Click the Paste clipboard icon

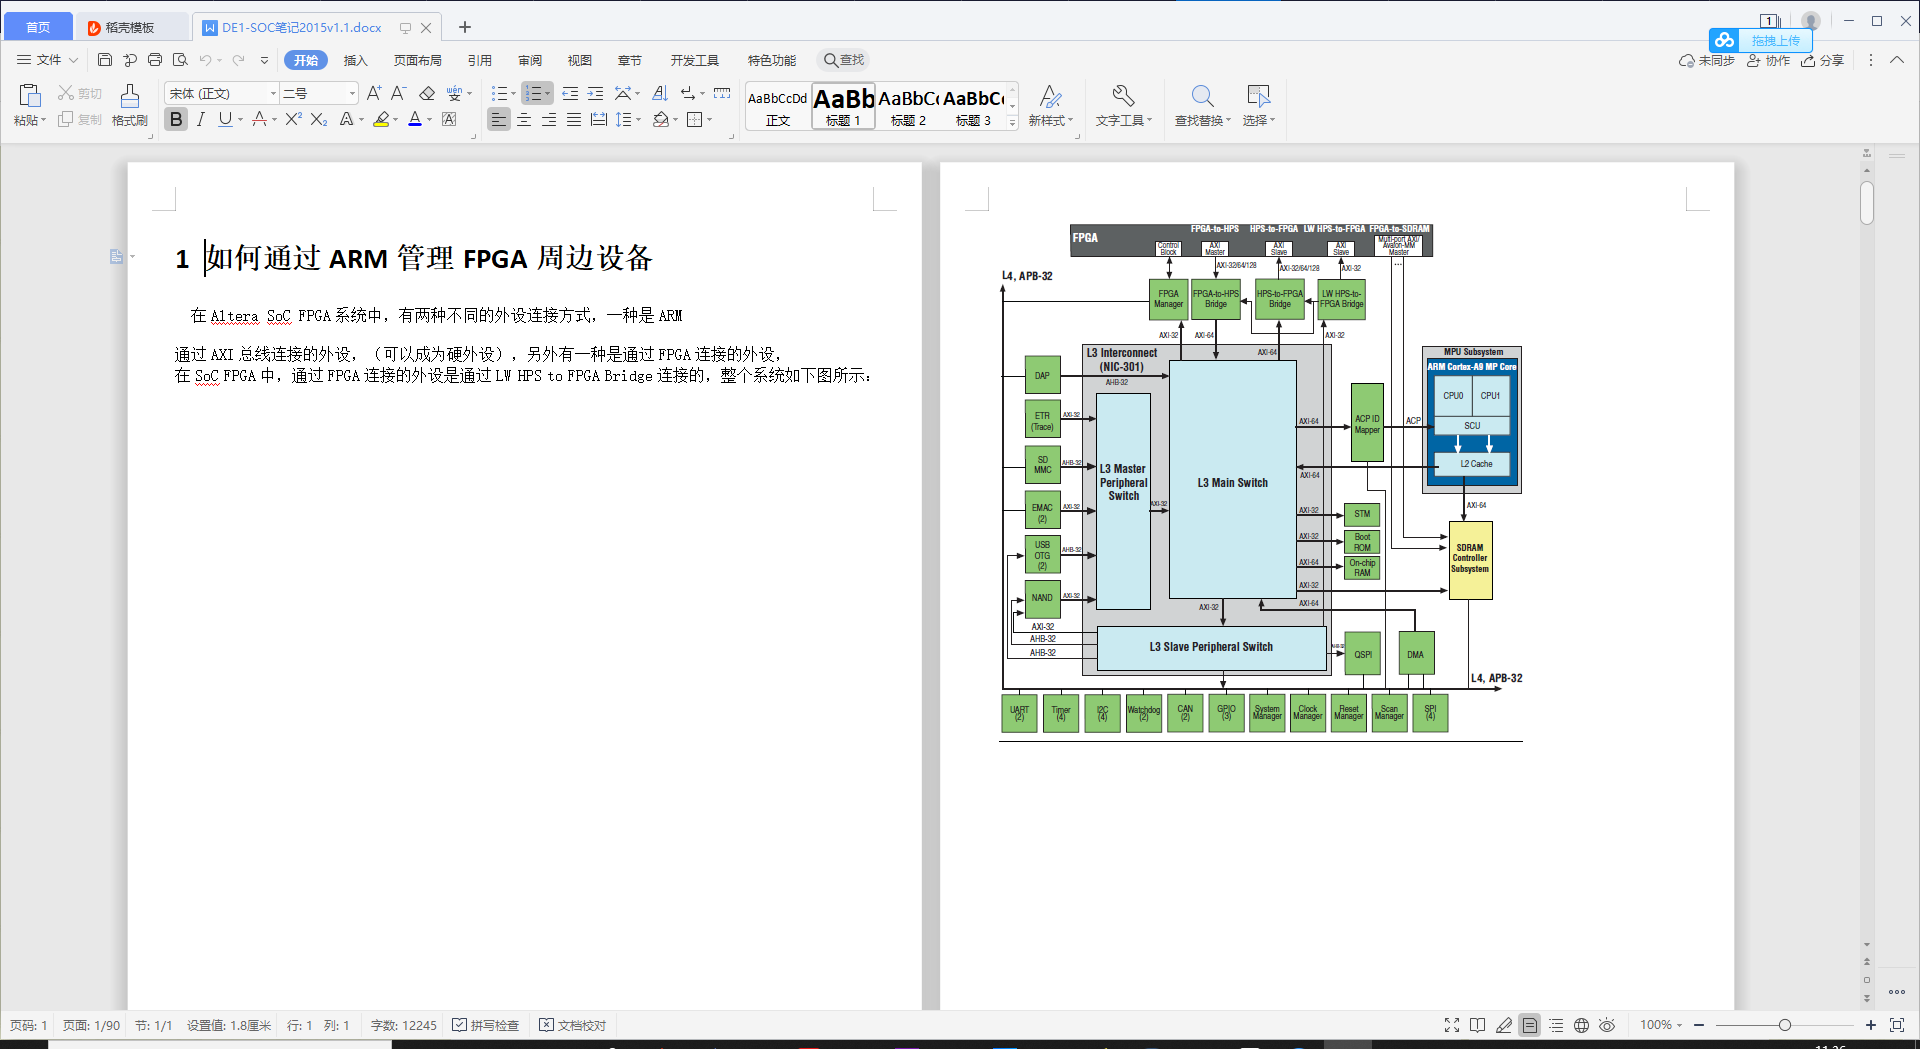click(x=29, y=95)
